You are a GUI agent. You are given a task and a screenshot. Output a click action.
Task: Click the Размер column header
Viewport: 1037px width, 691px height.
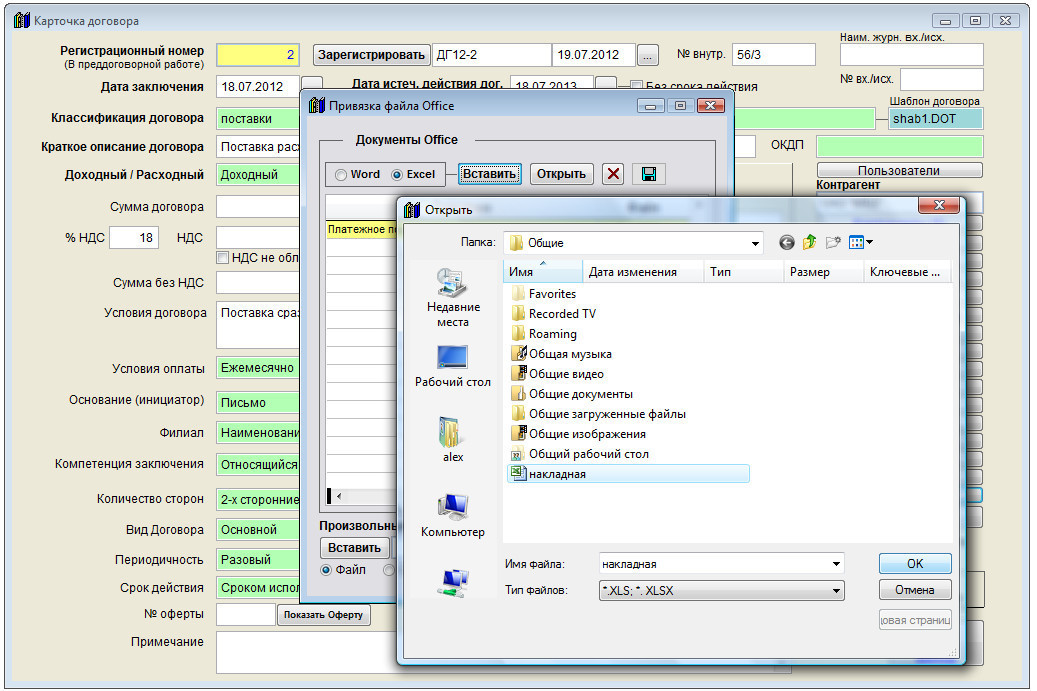coord(809,272)
